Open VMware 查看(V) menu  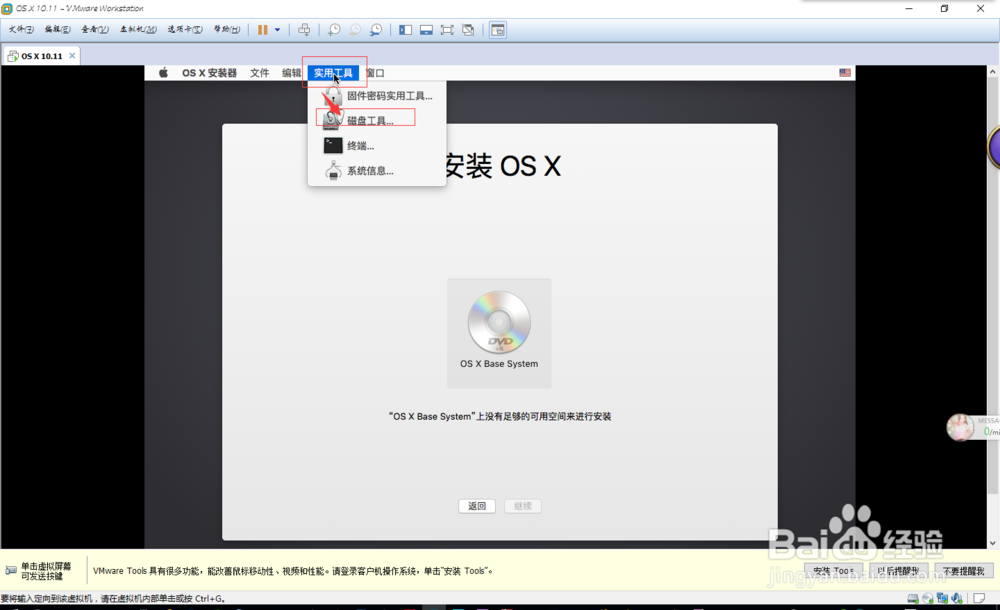pyautogui.click(x=94, y=29)
